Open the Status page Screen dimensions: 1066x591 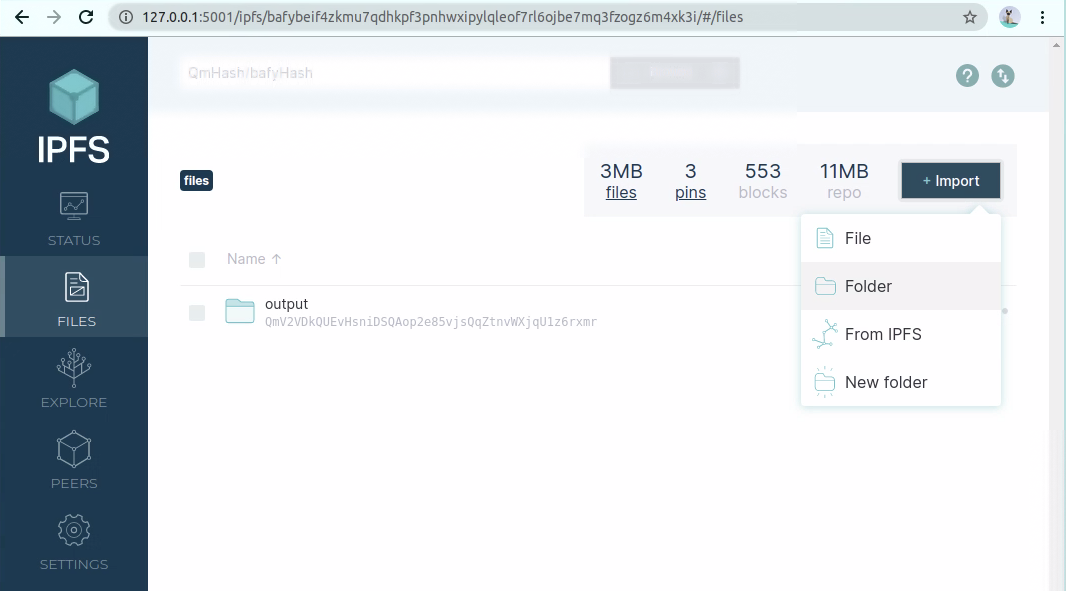74,219
